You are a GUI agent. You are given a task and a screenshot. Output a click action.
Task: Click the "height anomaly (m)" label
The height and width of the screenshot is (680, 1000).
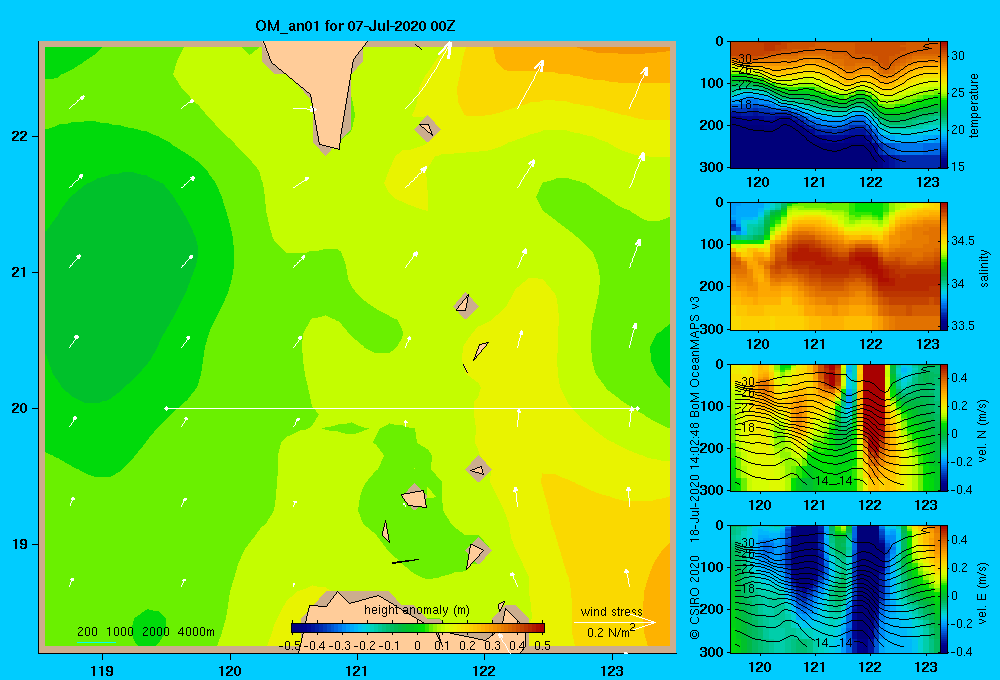pos(416,610)
